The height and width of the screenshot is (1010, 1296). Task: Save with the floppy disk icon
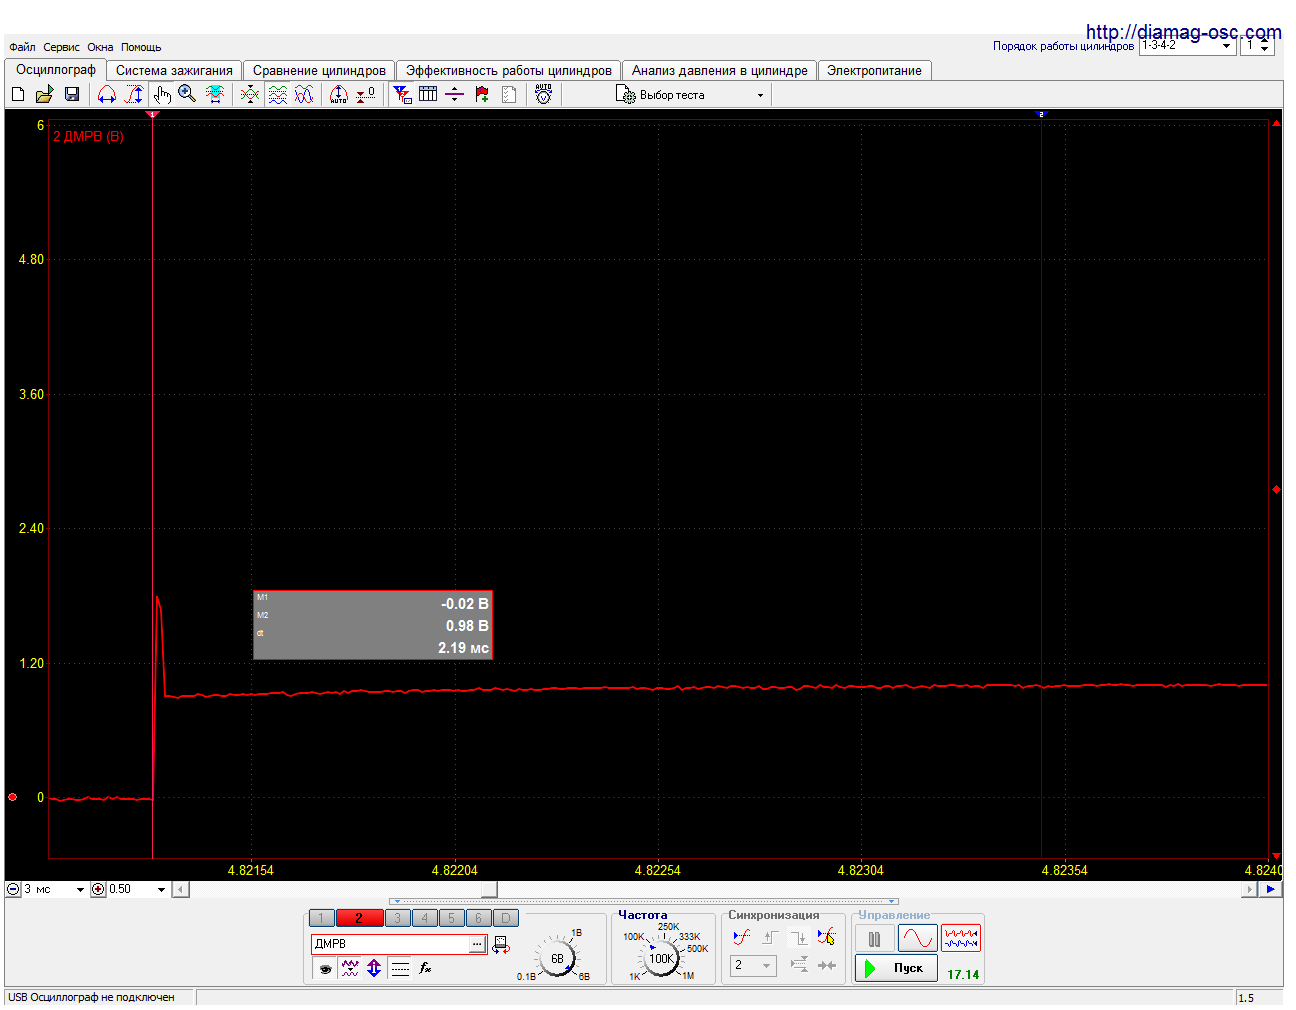[x=72, y=94]
